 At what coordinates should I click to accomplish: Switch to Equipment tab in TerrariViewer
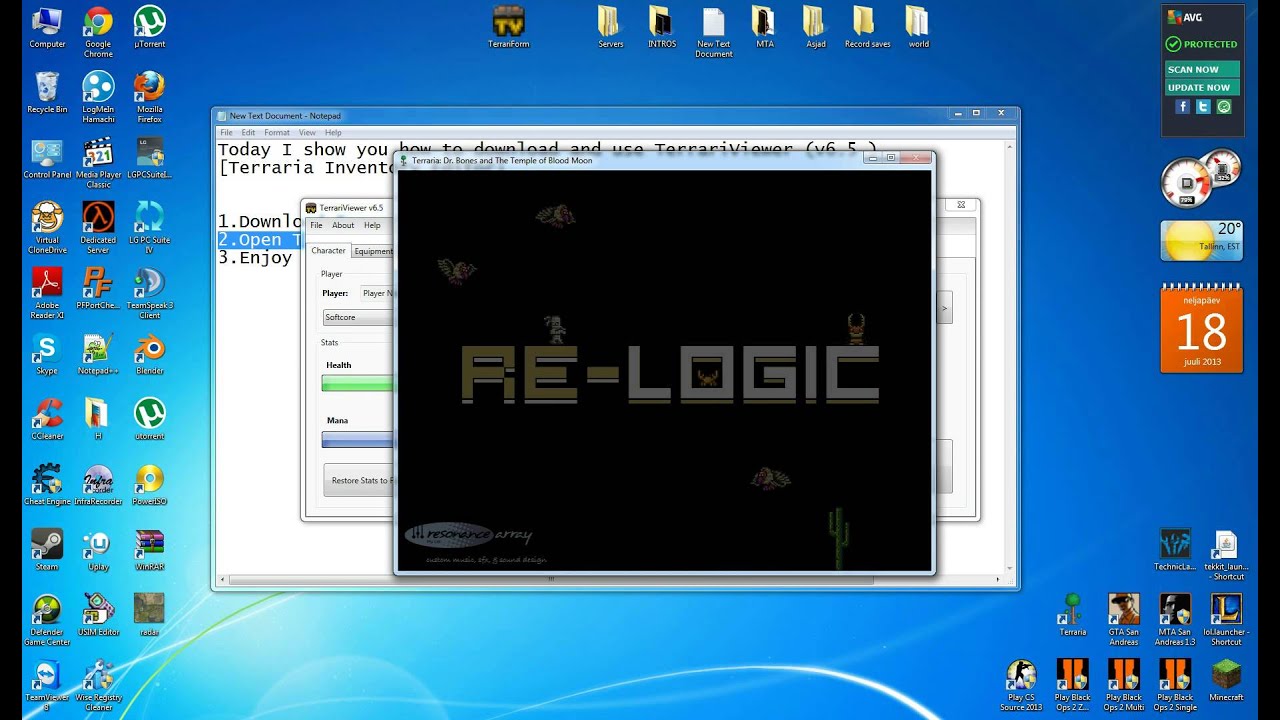click(373, 251)
